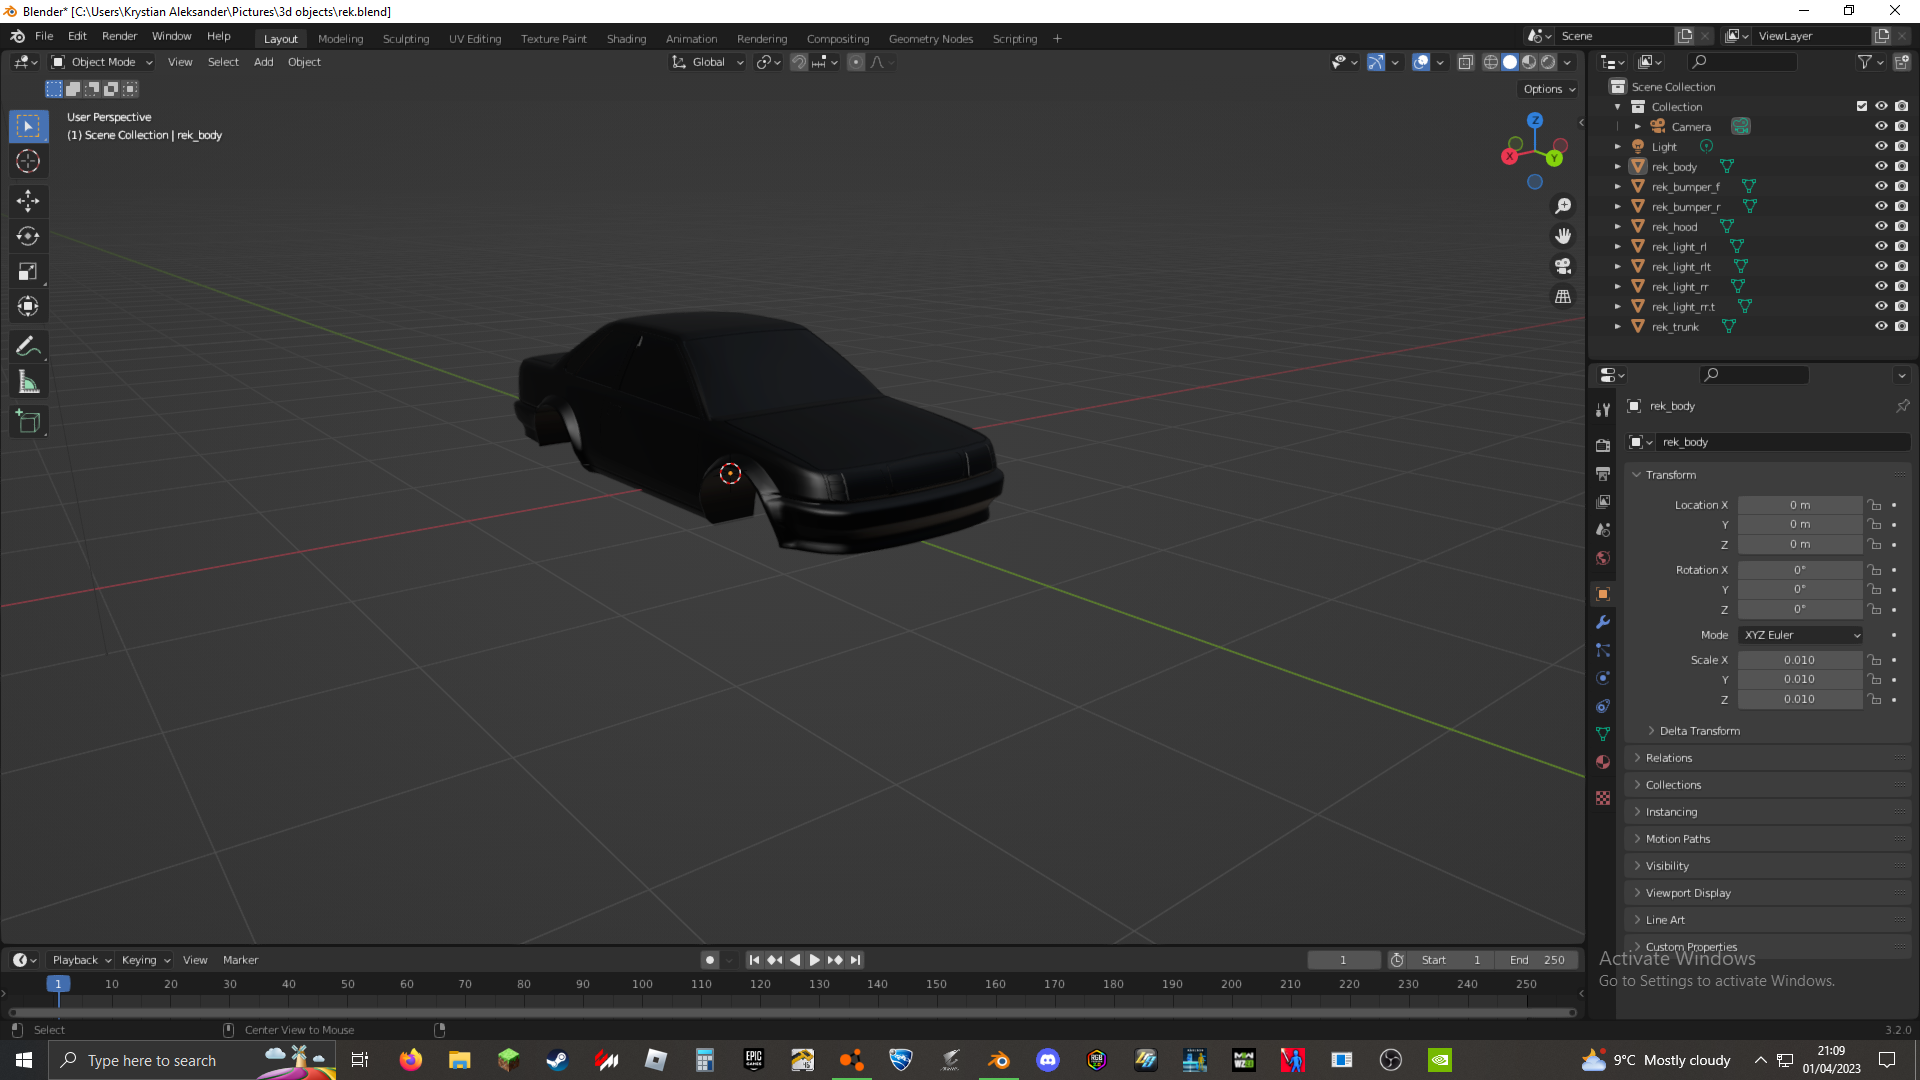
Task: Open XYZ Euler rotation mode dropdown
Action: 1800,635
